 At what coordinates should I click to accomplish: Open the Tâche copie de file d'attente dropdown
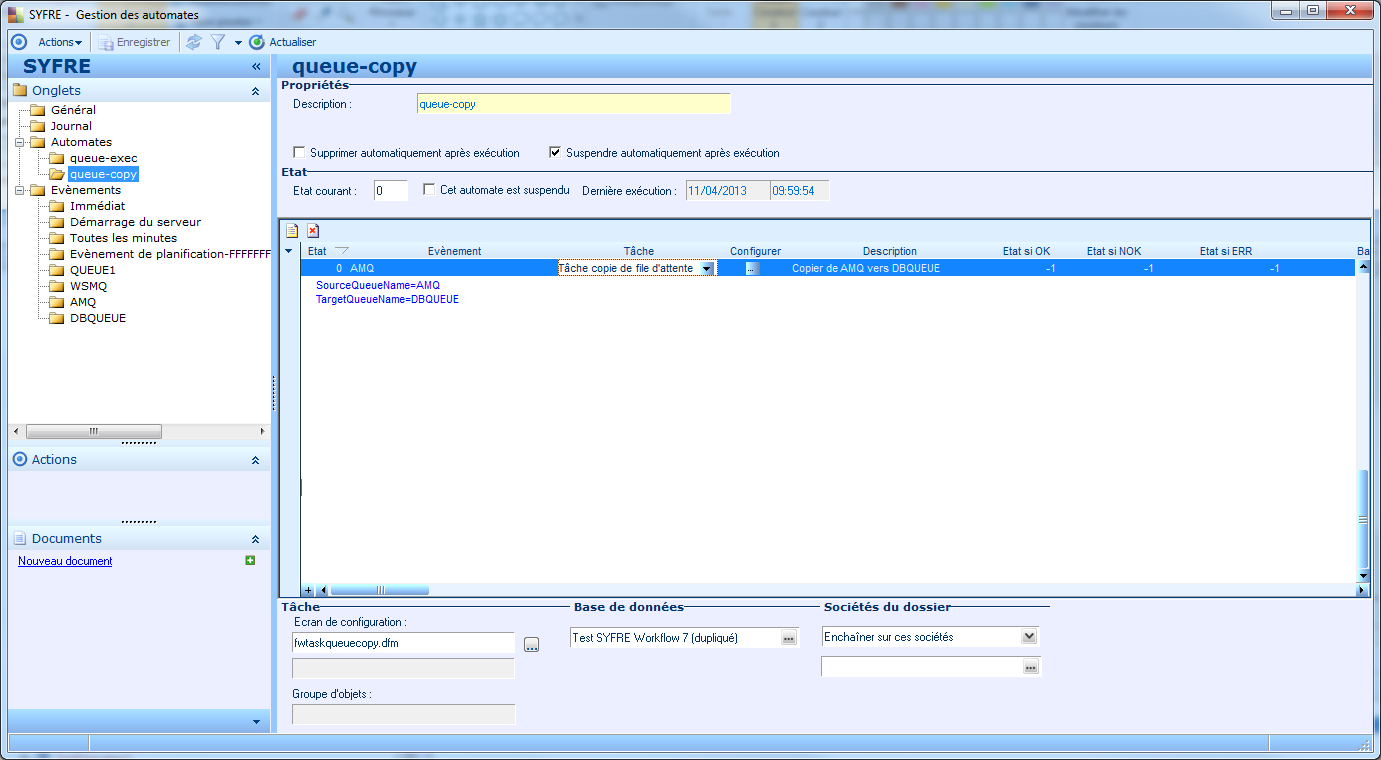pos(707,268)
